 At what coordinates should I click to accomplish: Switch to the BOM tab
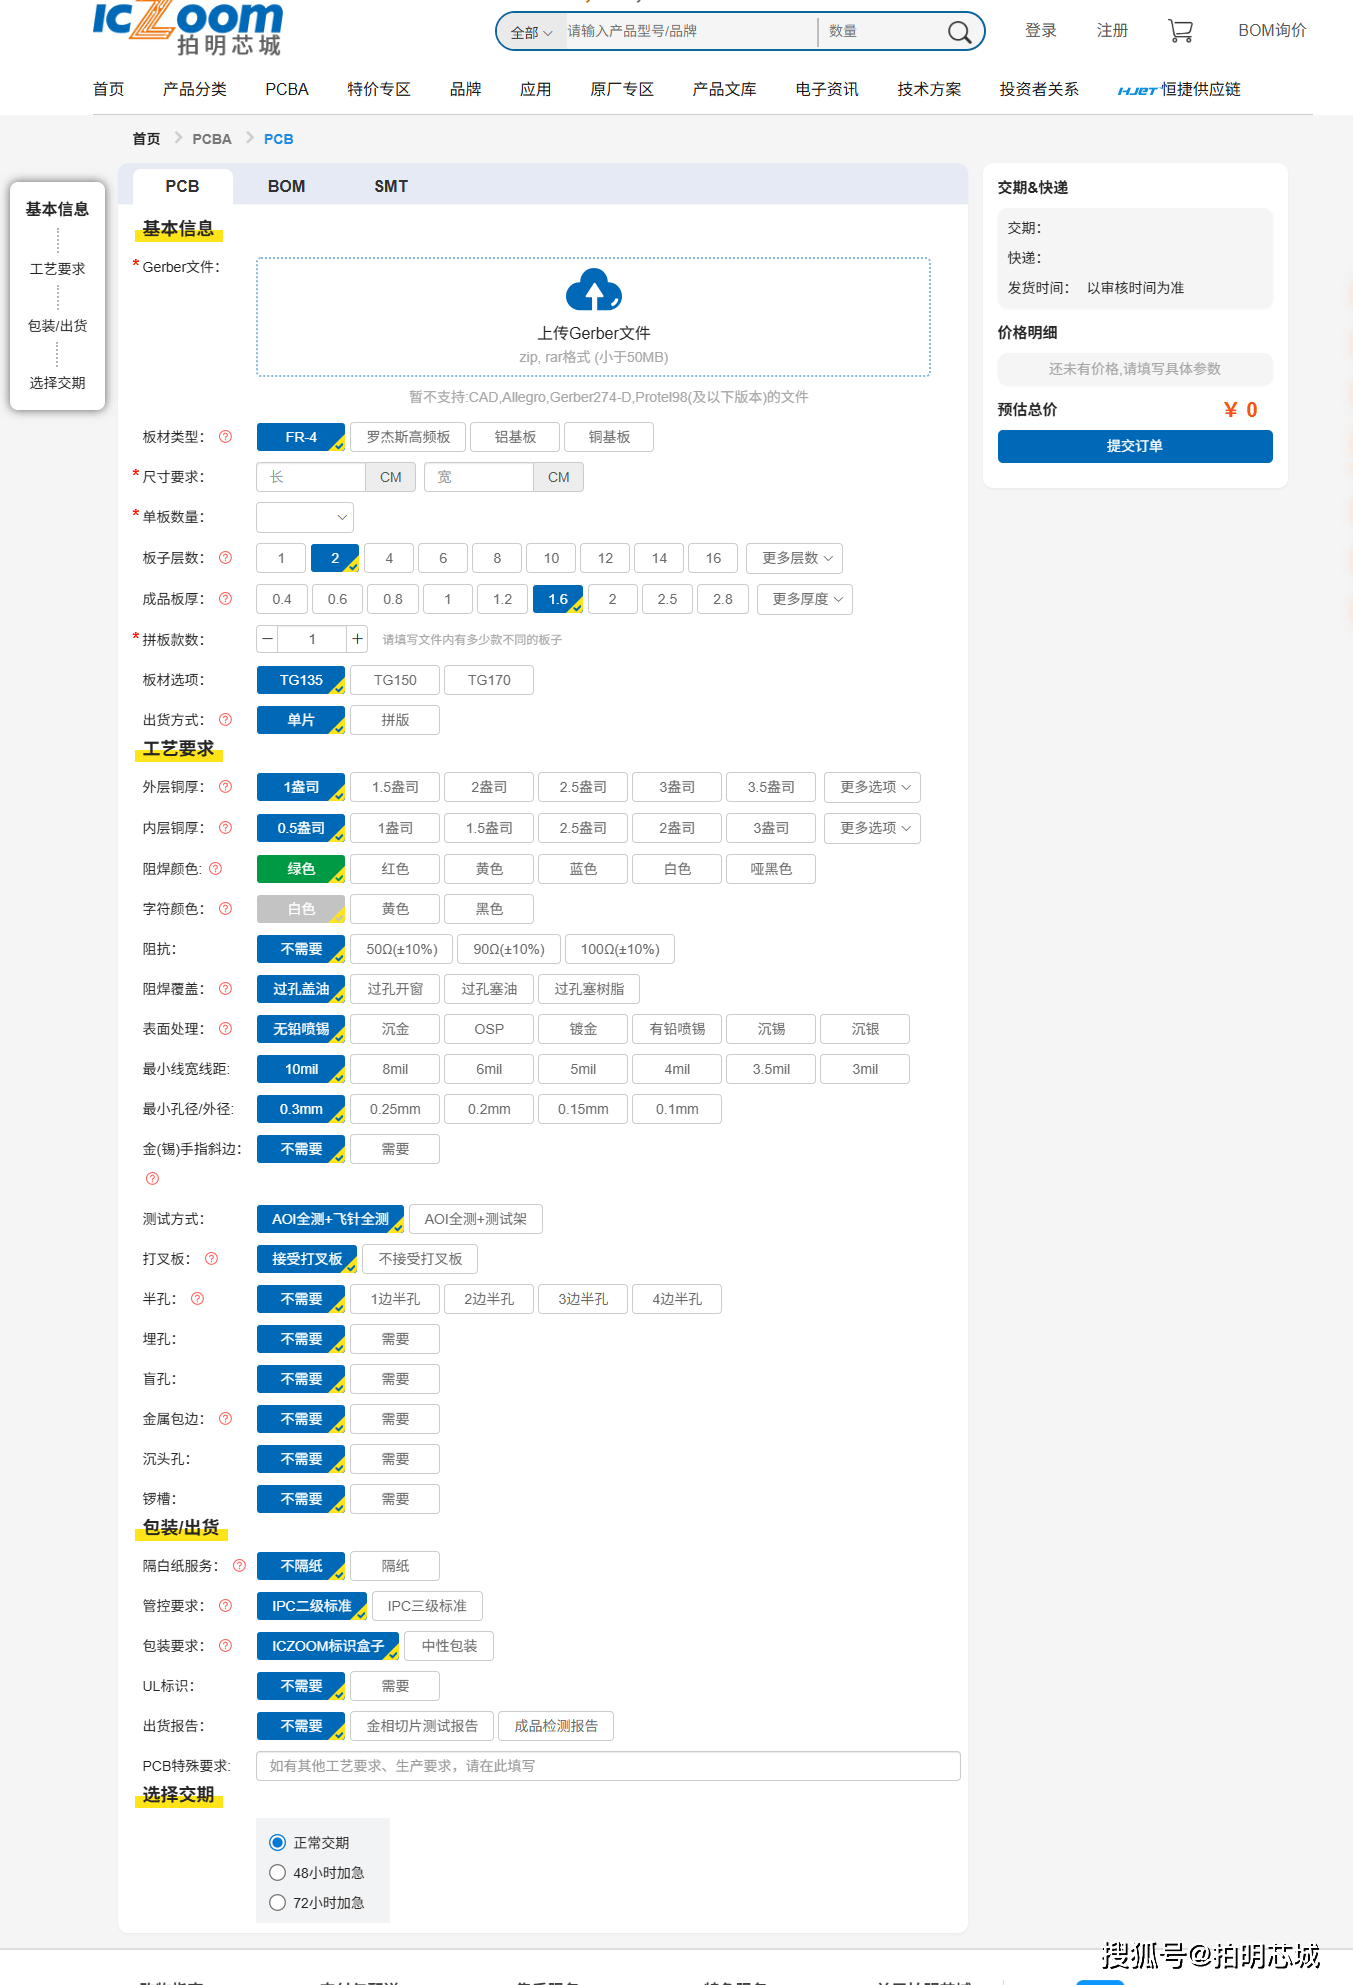286,186
